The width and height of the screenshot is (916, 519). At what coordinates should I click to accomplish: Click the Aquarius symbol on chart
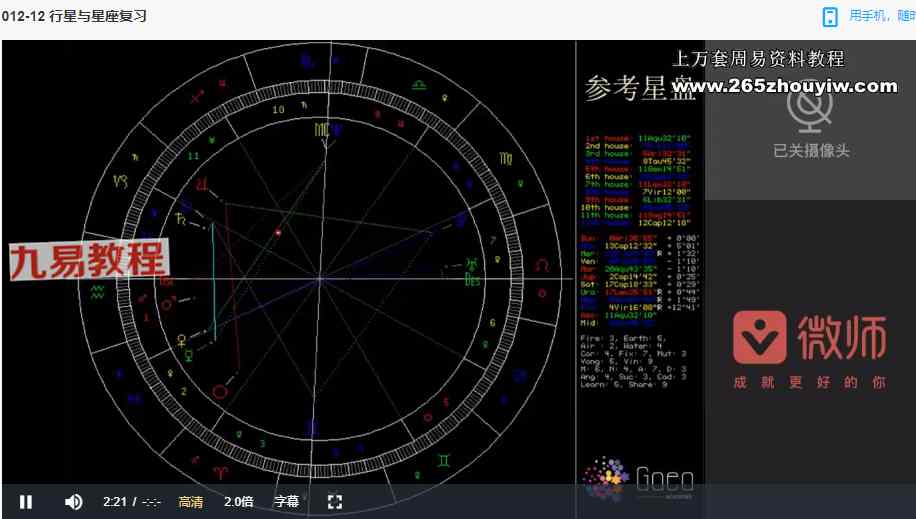97,291
